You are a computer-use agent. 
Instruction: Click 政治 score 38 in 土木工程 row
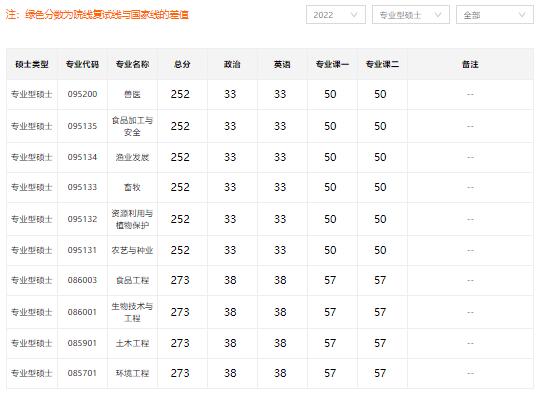click(230, 343)
